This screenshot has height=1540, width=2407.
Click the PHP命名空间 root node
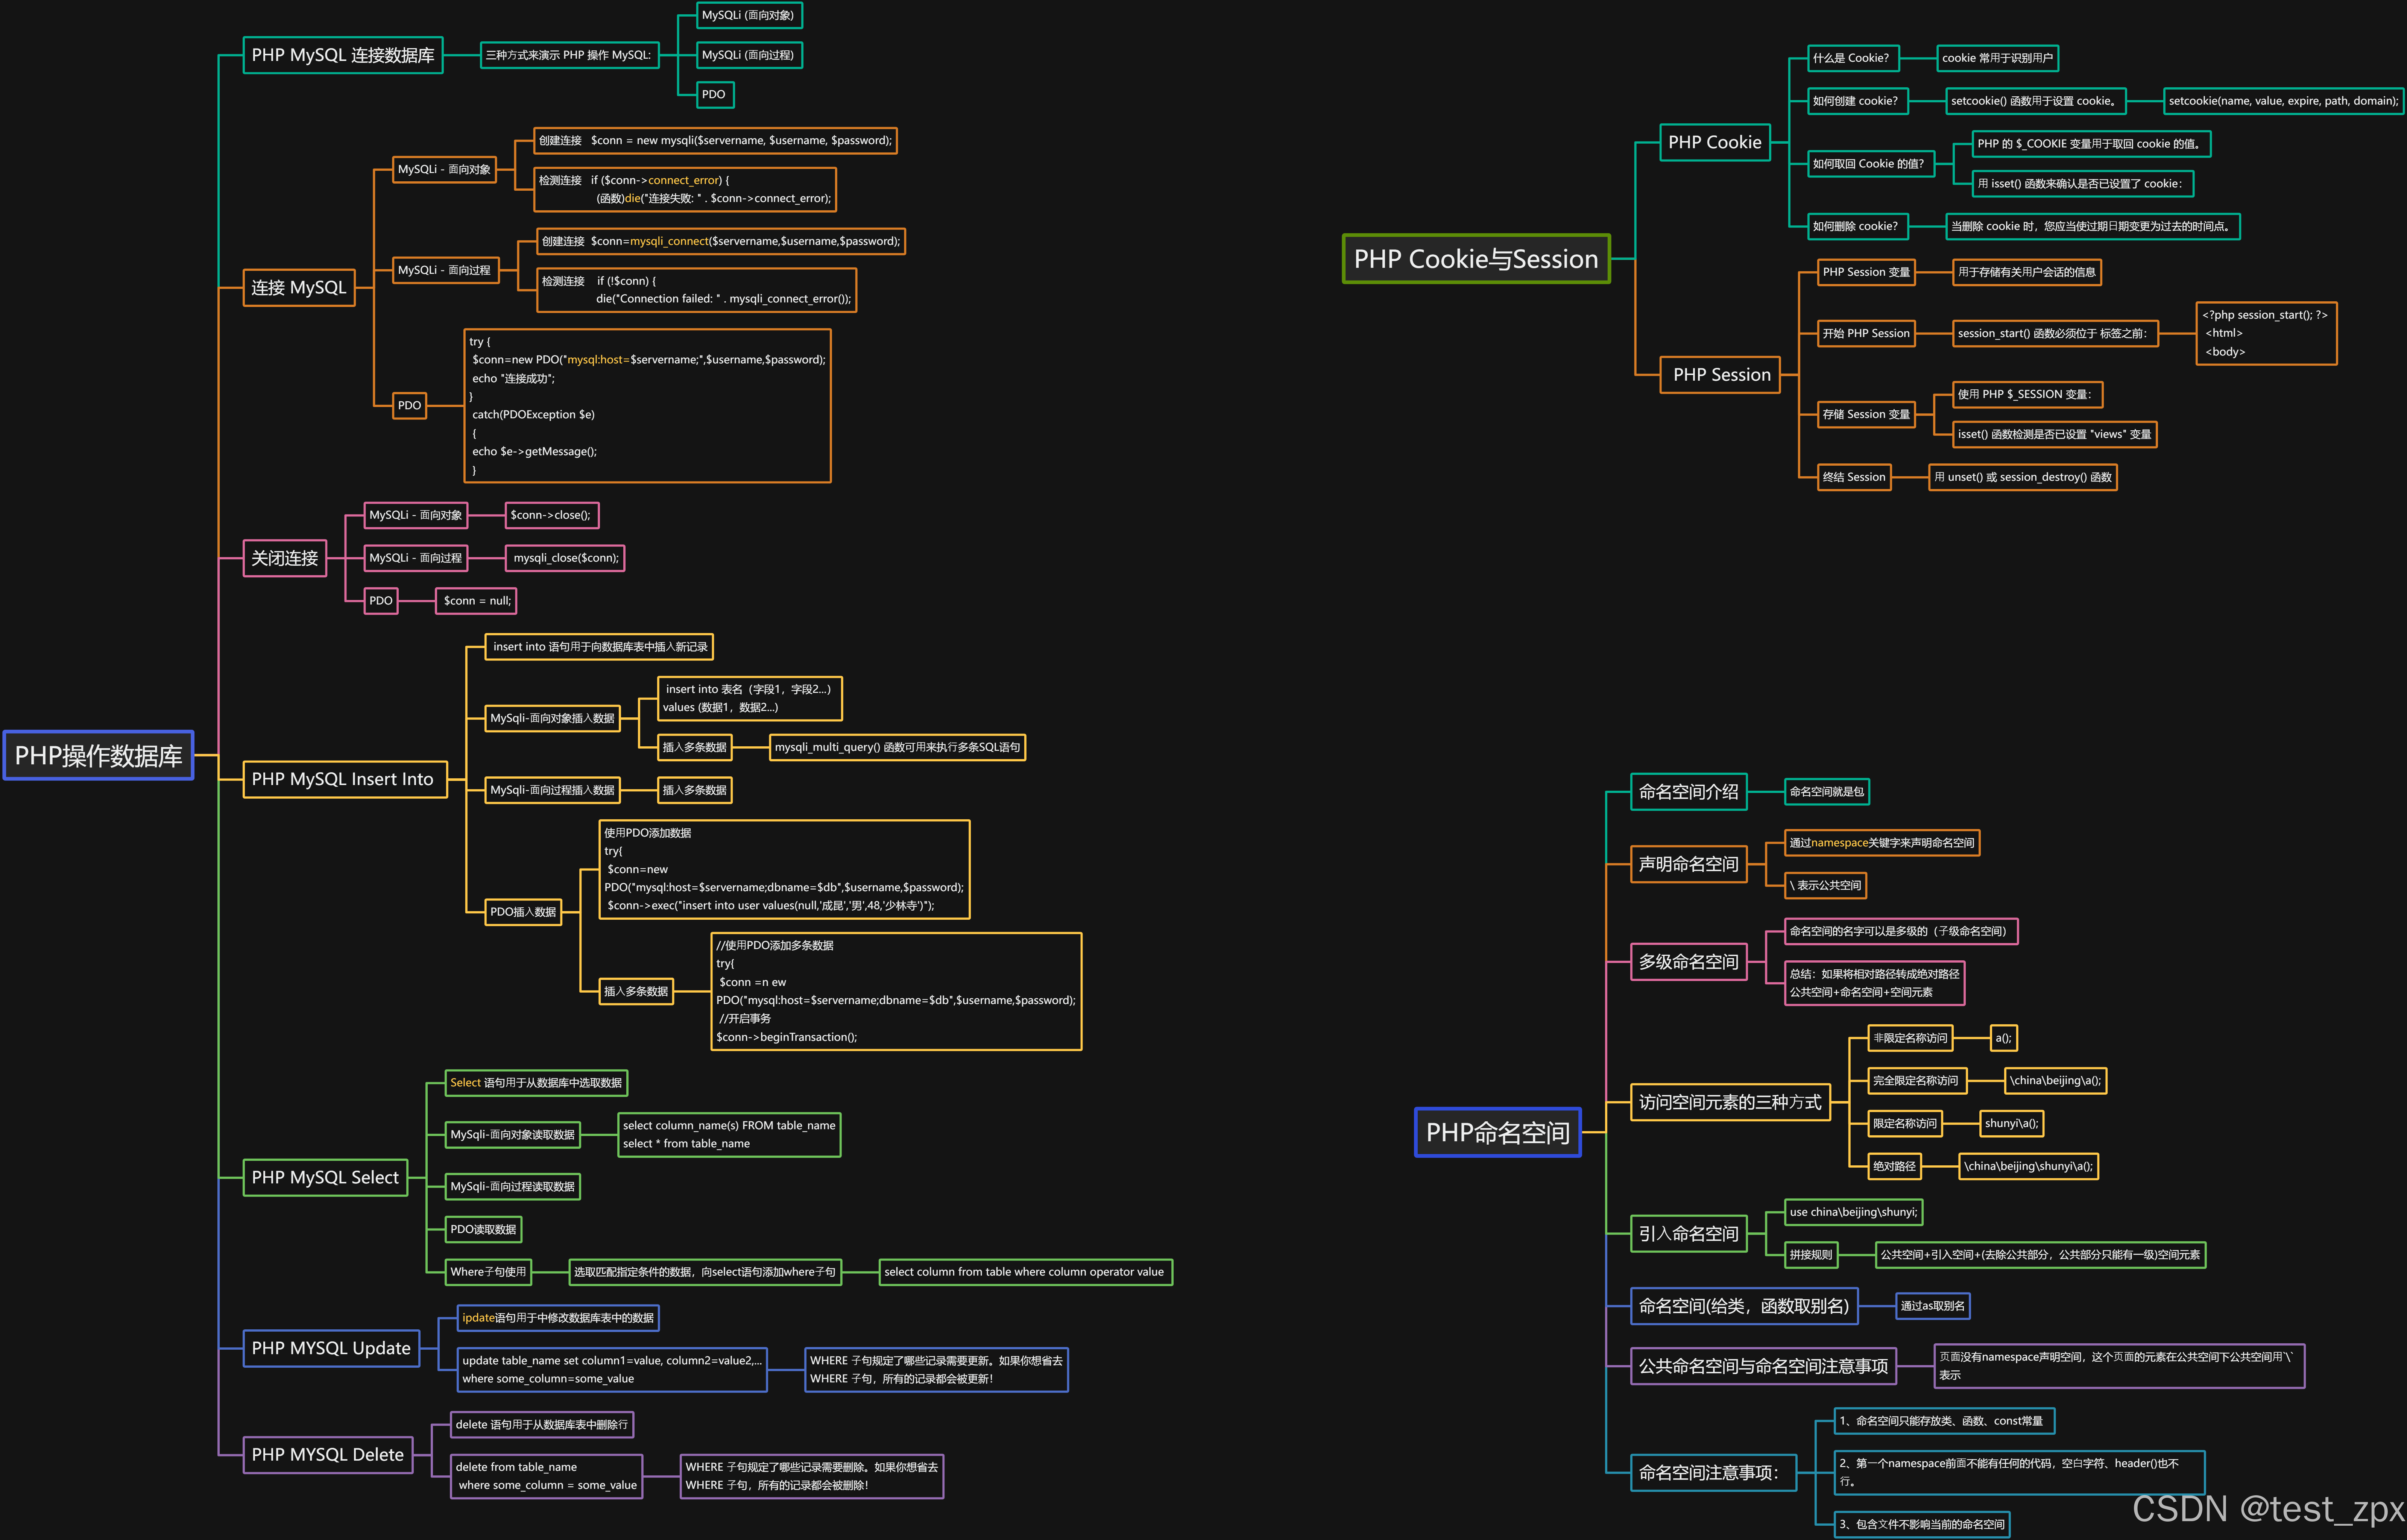pos(1497,1132)
